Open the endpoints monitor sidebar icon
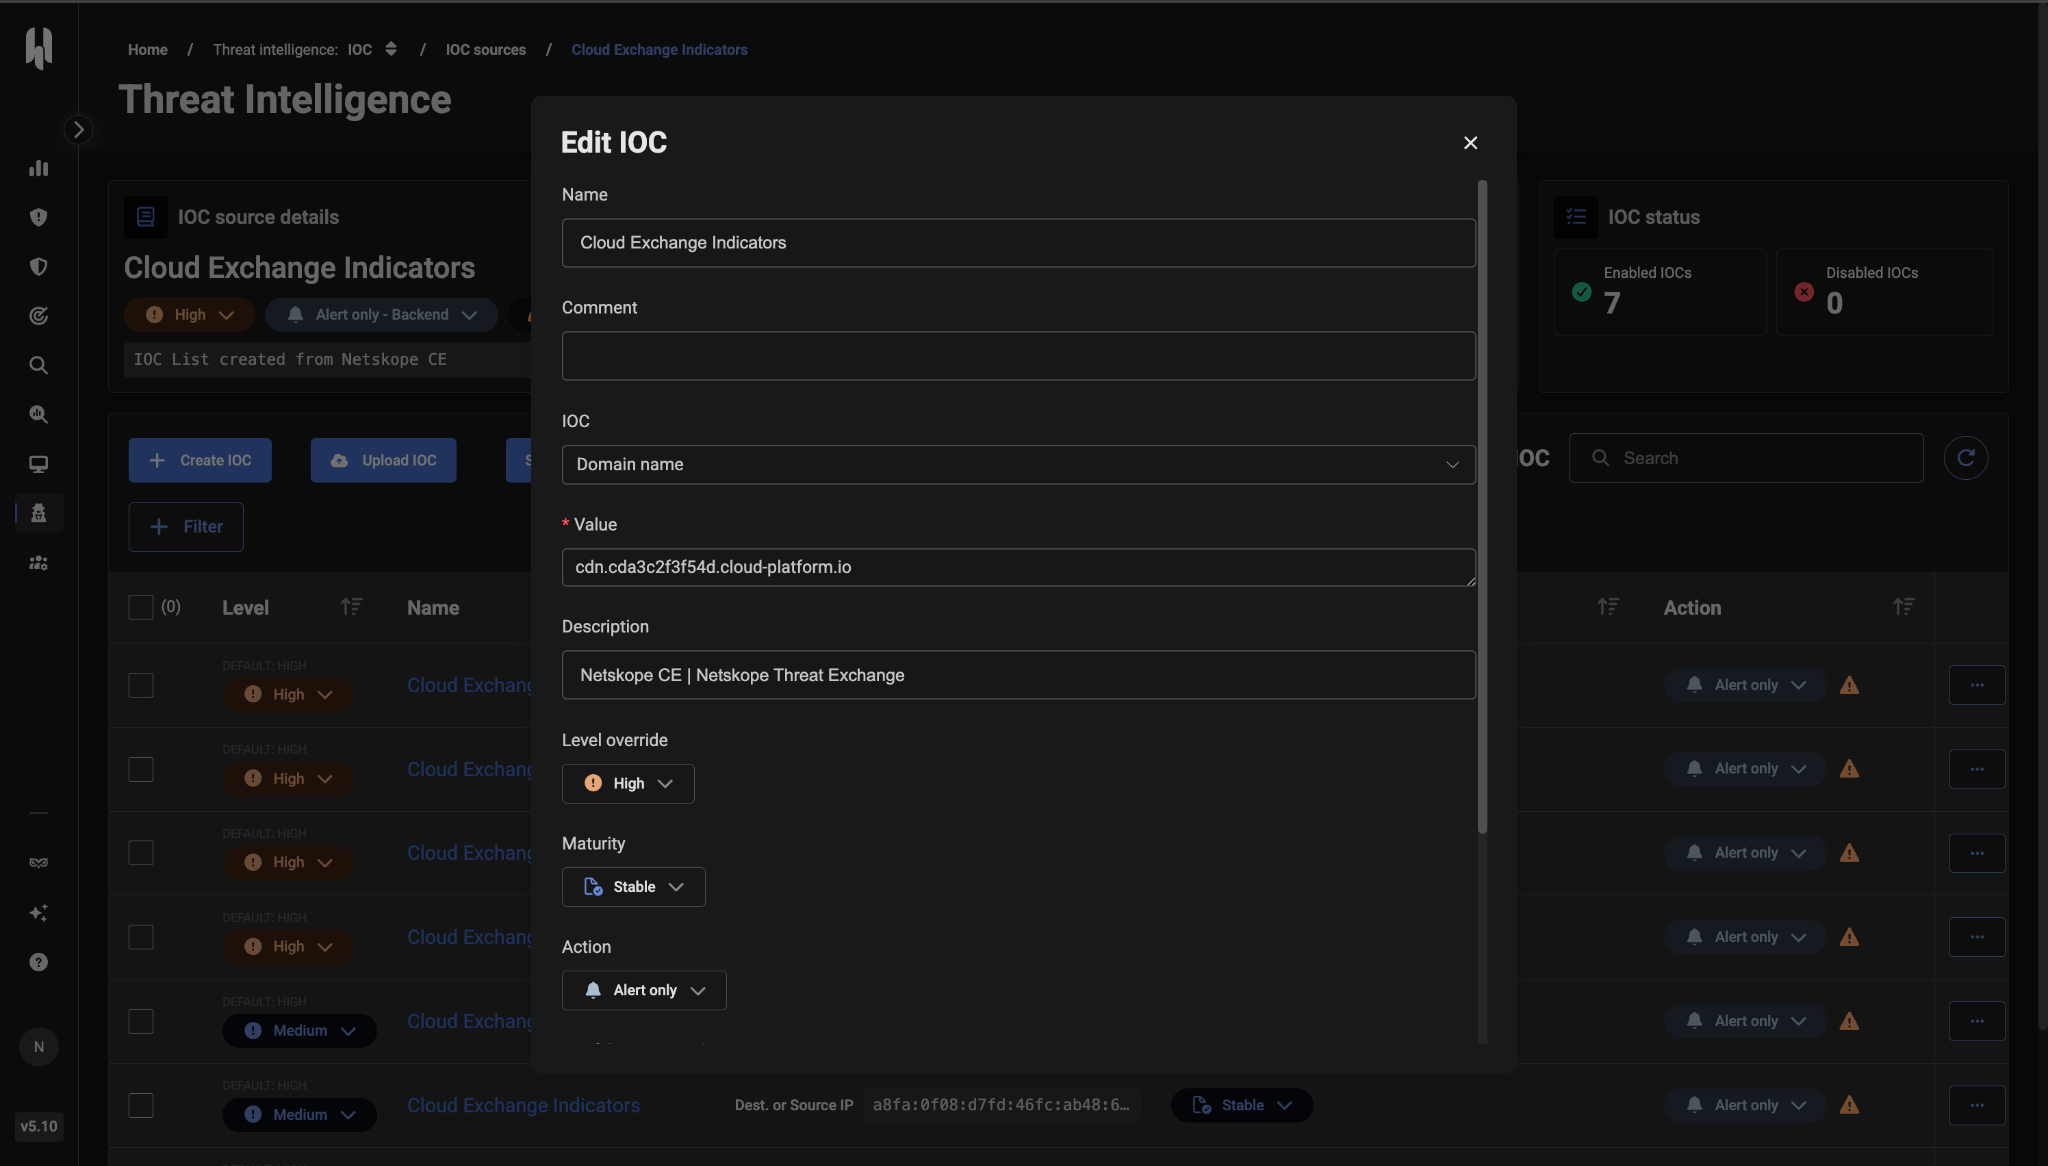 tap(39, 464)
